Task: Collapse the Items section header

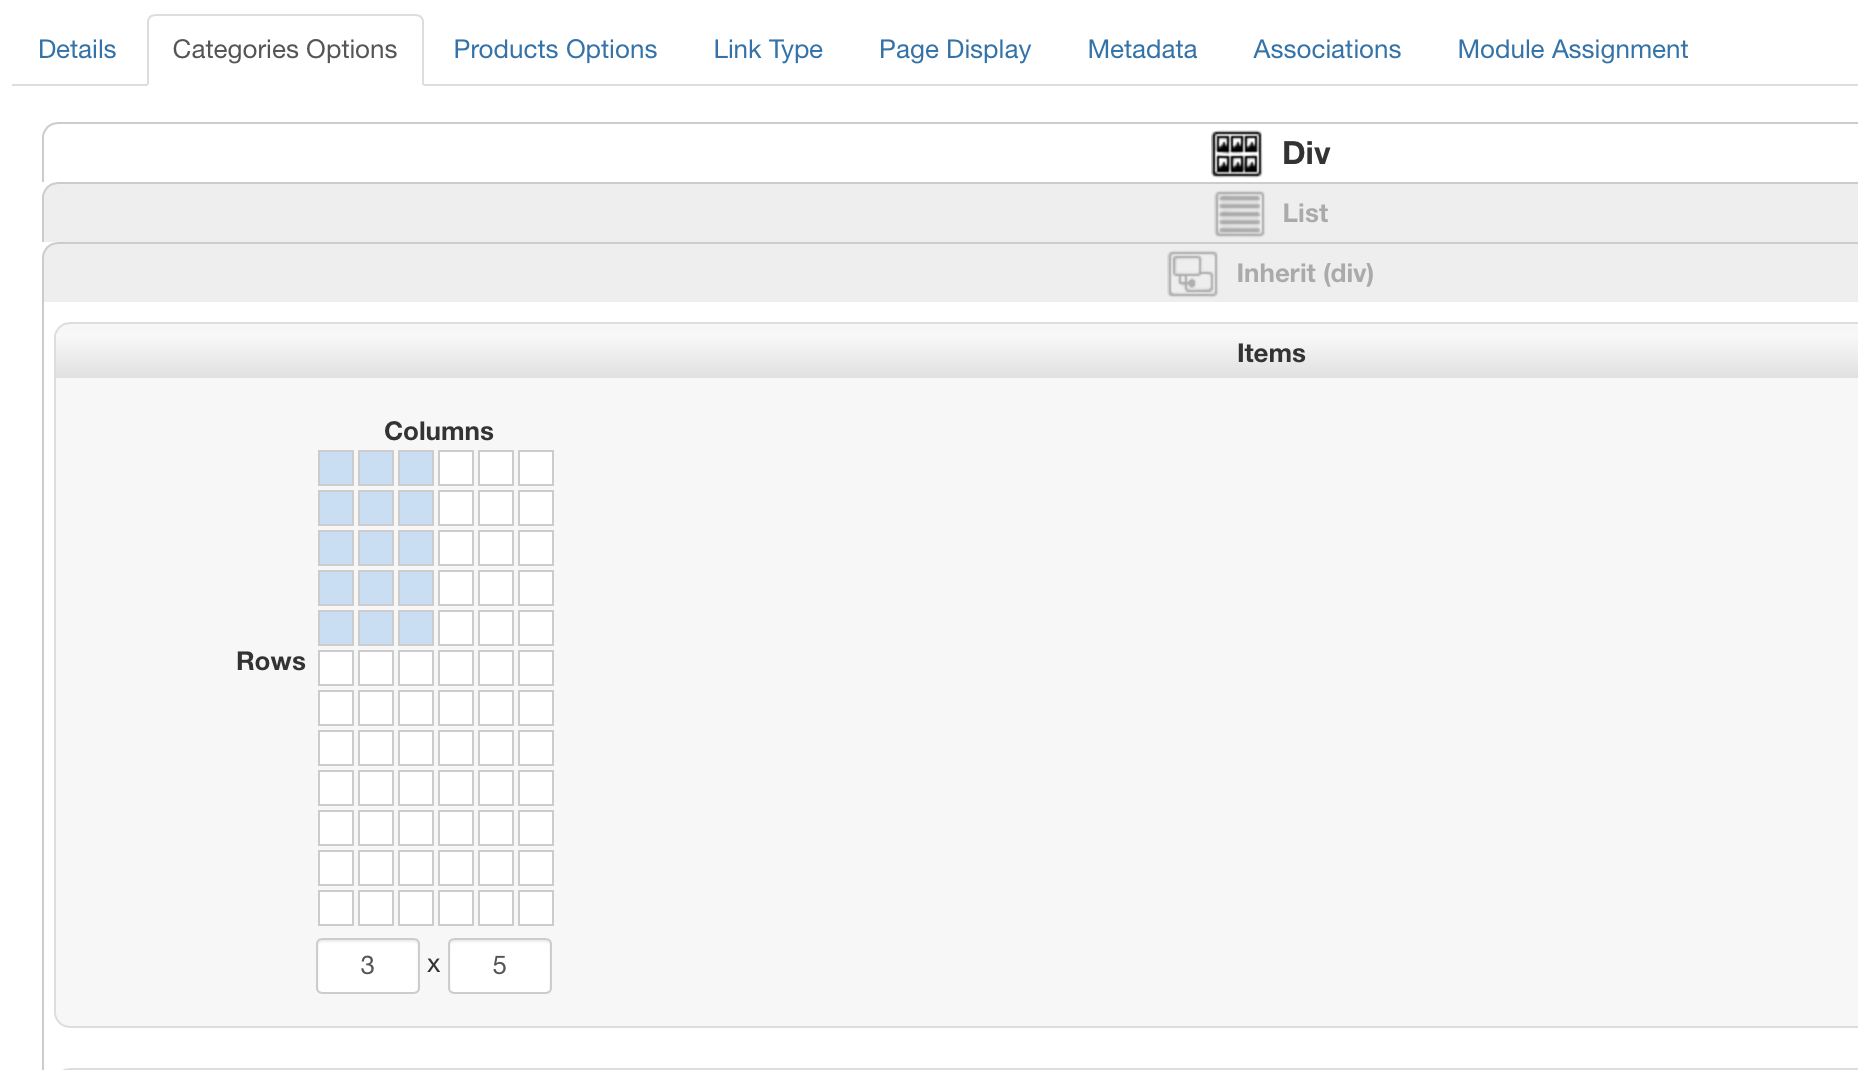Action: click(1270, 353)
